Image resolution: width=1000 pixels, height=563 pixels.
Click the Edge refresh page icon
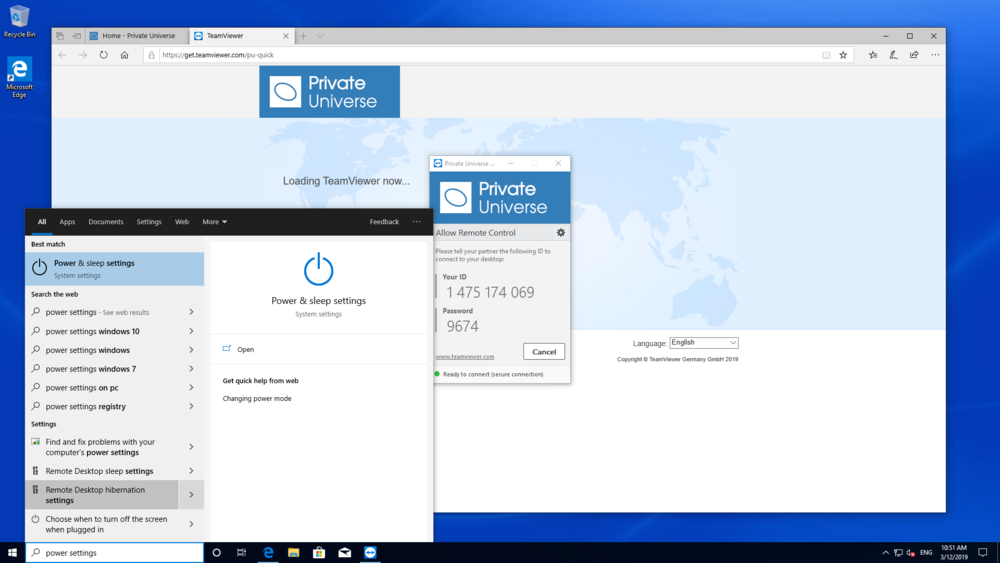103,55
